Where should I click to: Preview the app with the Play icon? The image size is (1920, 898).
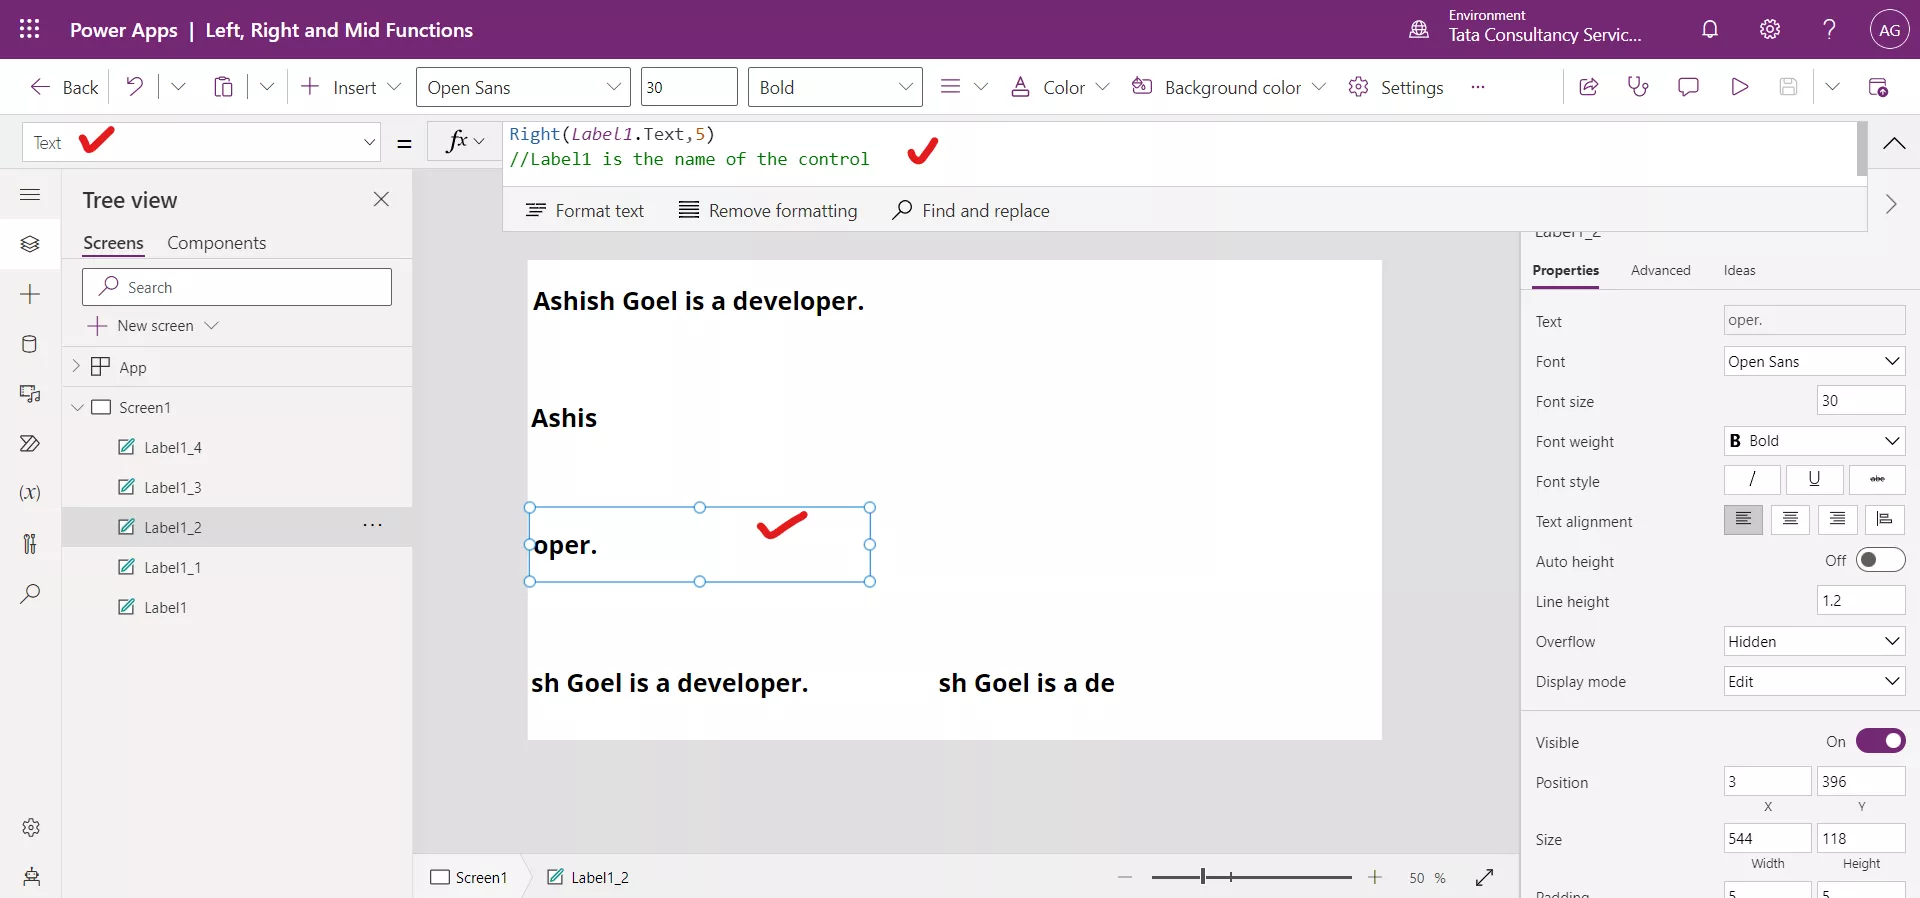click(x=1739, y=87)
